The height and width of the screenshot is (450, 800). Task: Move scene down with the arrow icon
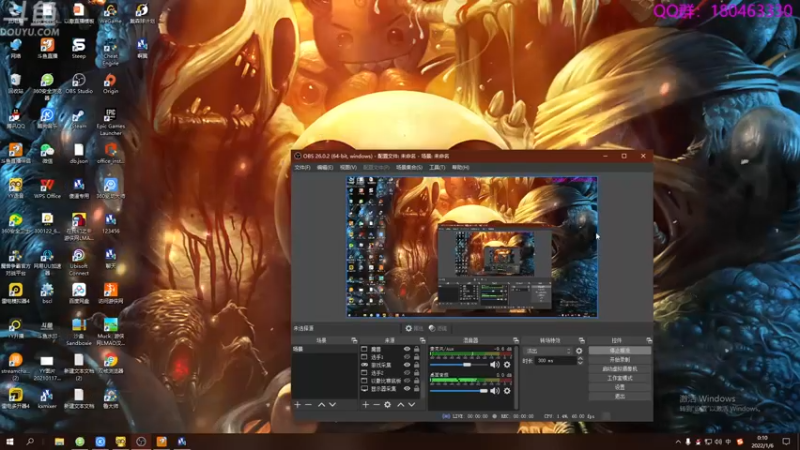[x=333, y=405]
